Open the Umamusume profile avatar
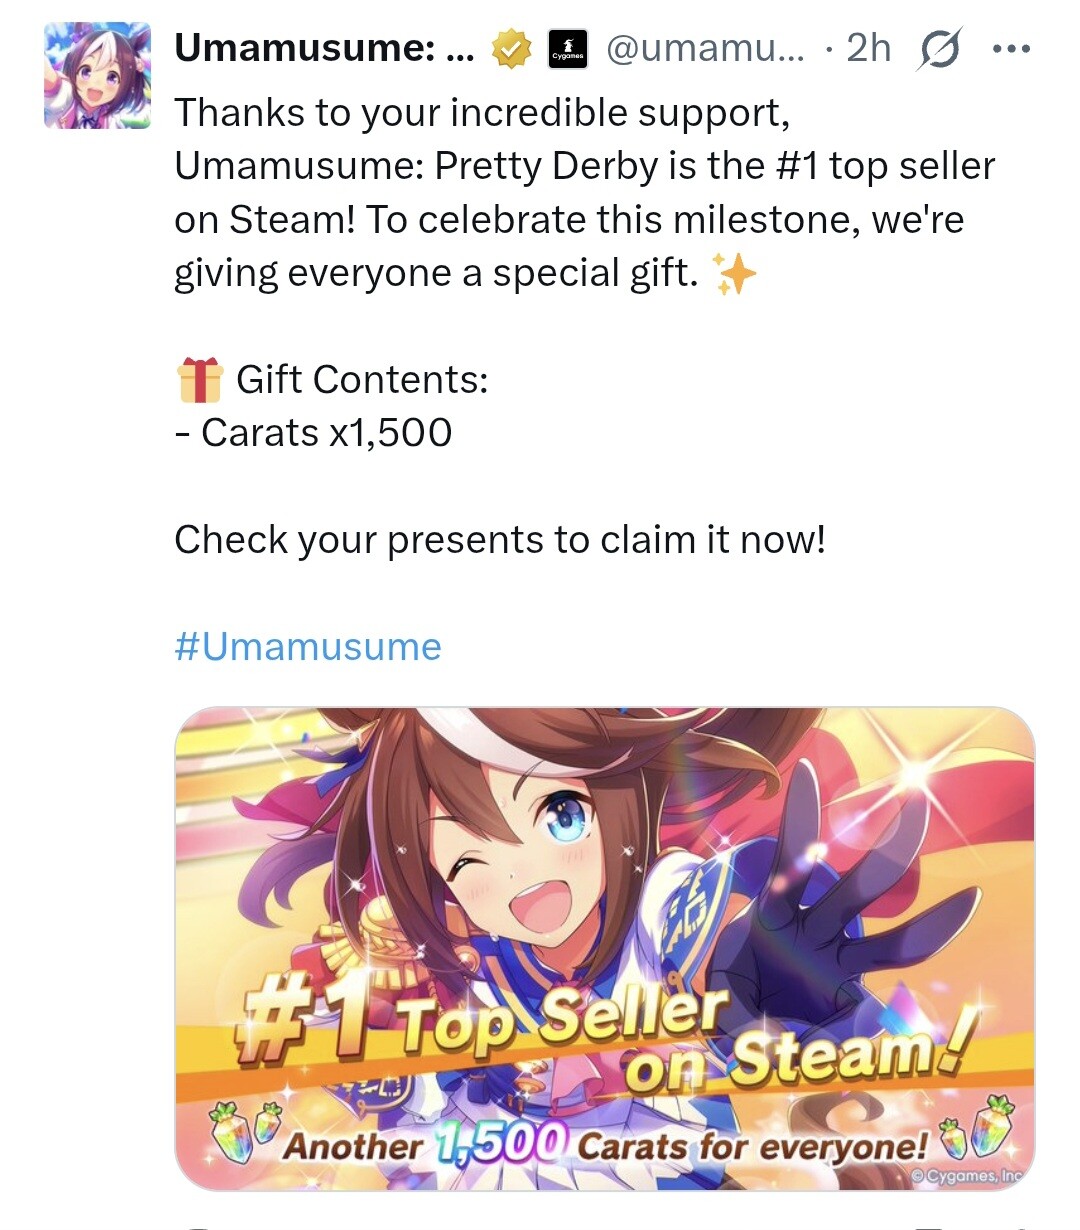The height and width of the screenshot is (1230, 1080). tap(97, 75)
